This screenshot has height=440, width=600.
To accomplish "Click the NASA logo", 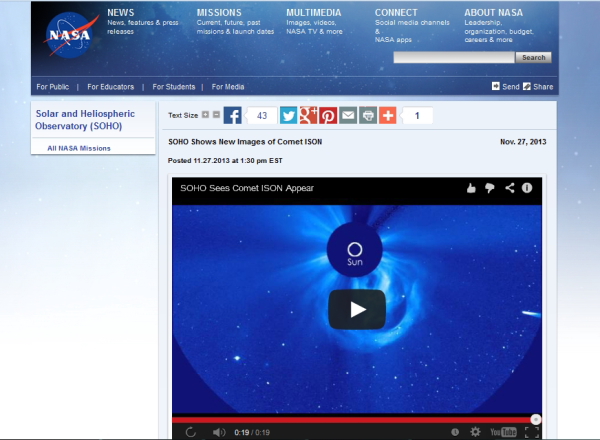I will [x=69, y=37].
